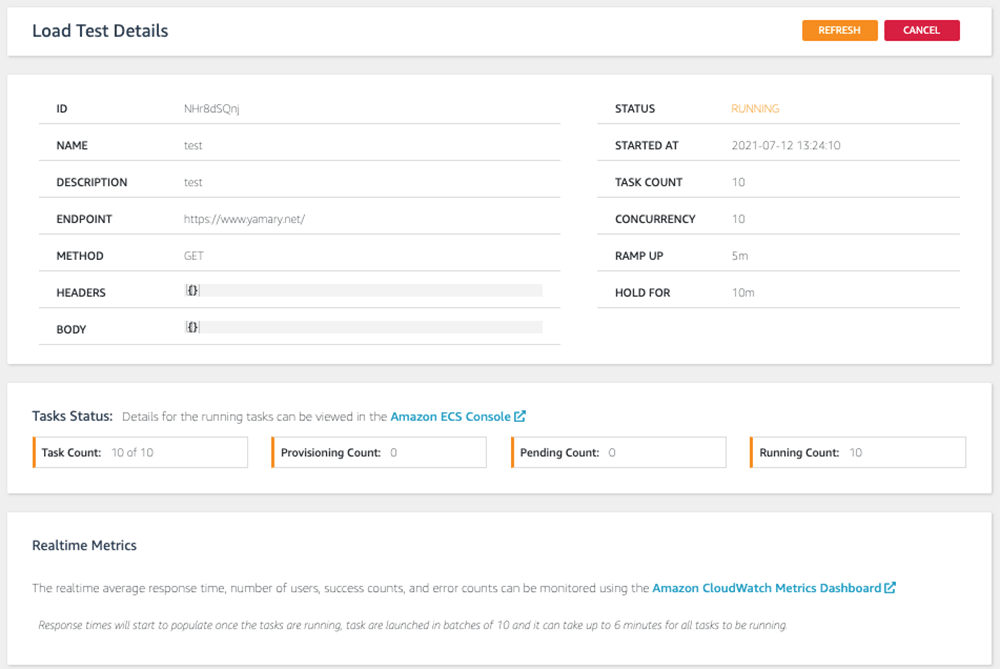1000x669 pixels.
Task: Open the Amazon ECS Console link
Action: point(450,416)
